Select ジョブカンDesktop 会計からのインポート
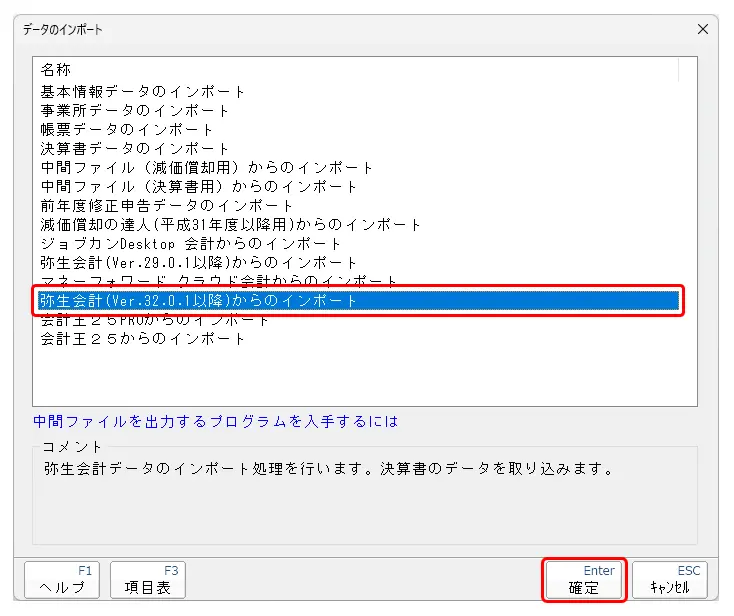Viewport: 734px width, 616px height. click(x=191, y=243)
